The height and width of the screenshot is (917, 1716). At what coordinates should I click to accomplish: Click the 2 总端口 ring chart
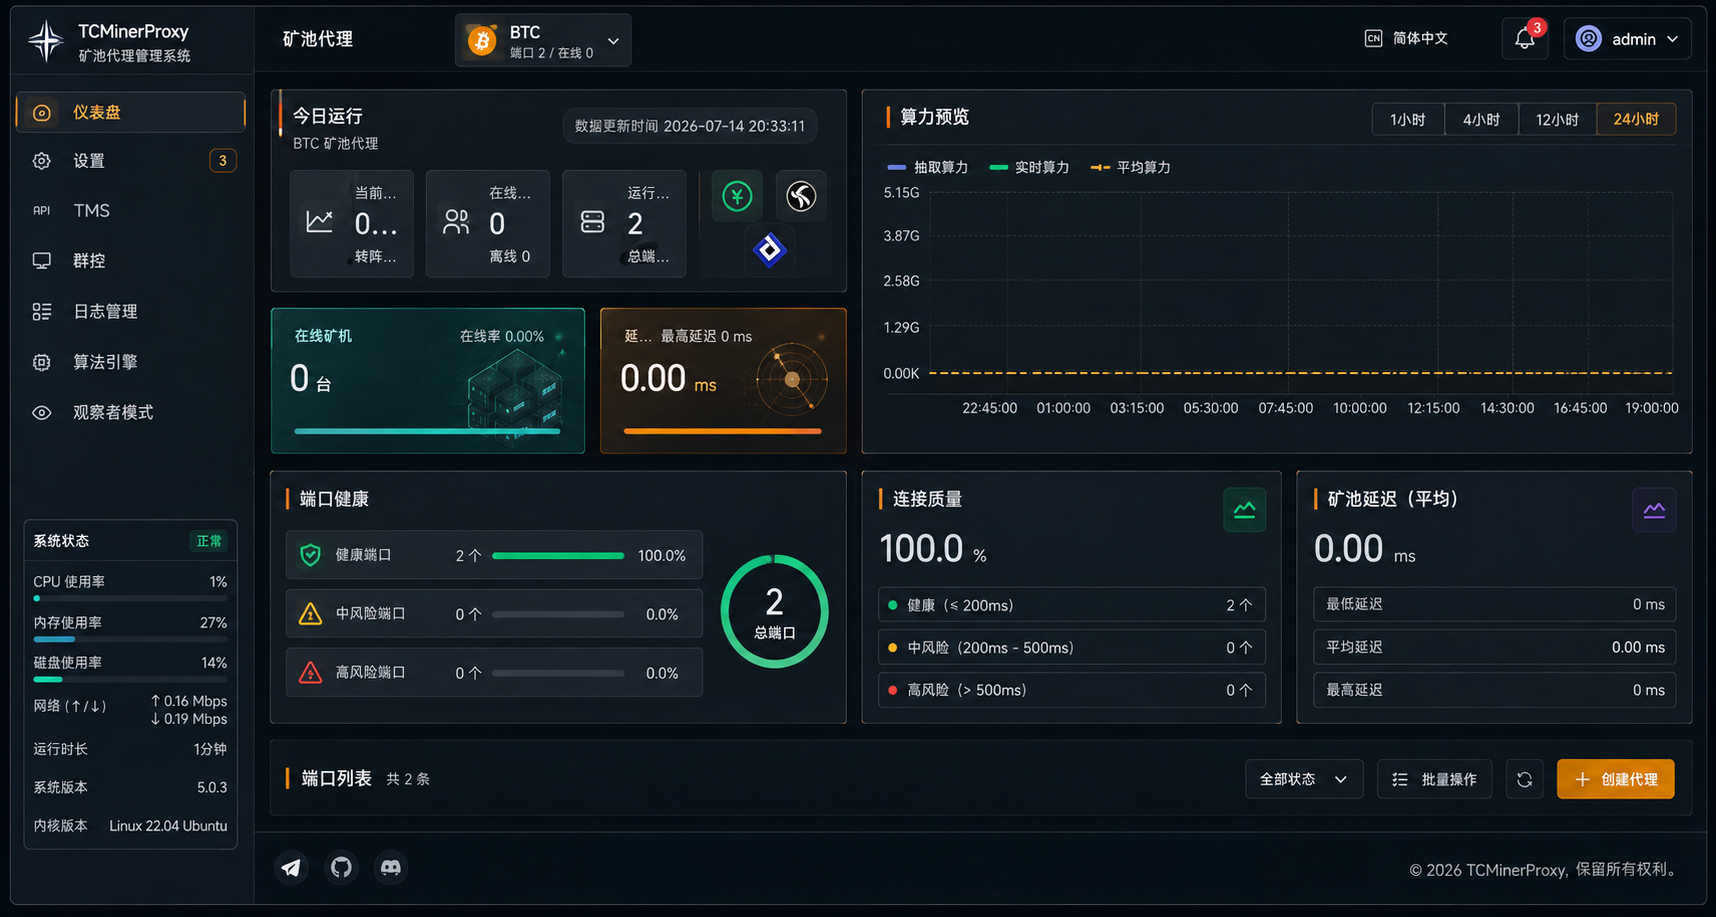[774, 611]
